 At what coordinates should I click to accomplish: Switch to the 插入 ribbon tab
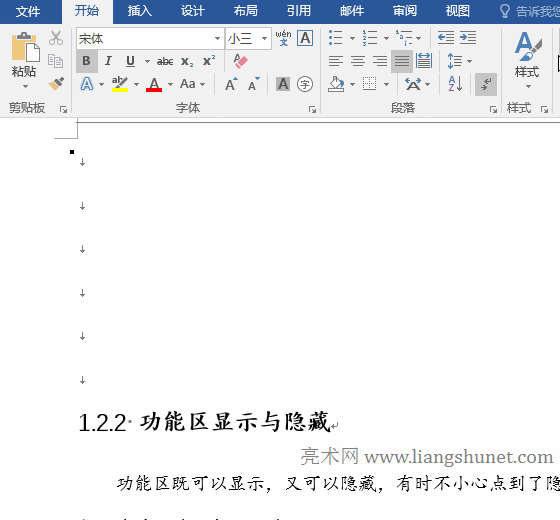pyautogui.click(x=140, y=11)
